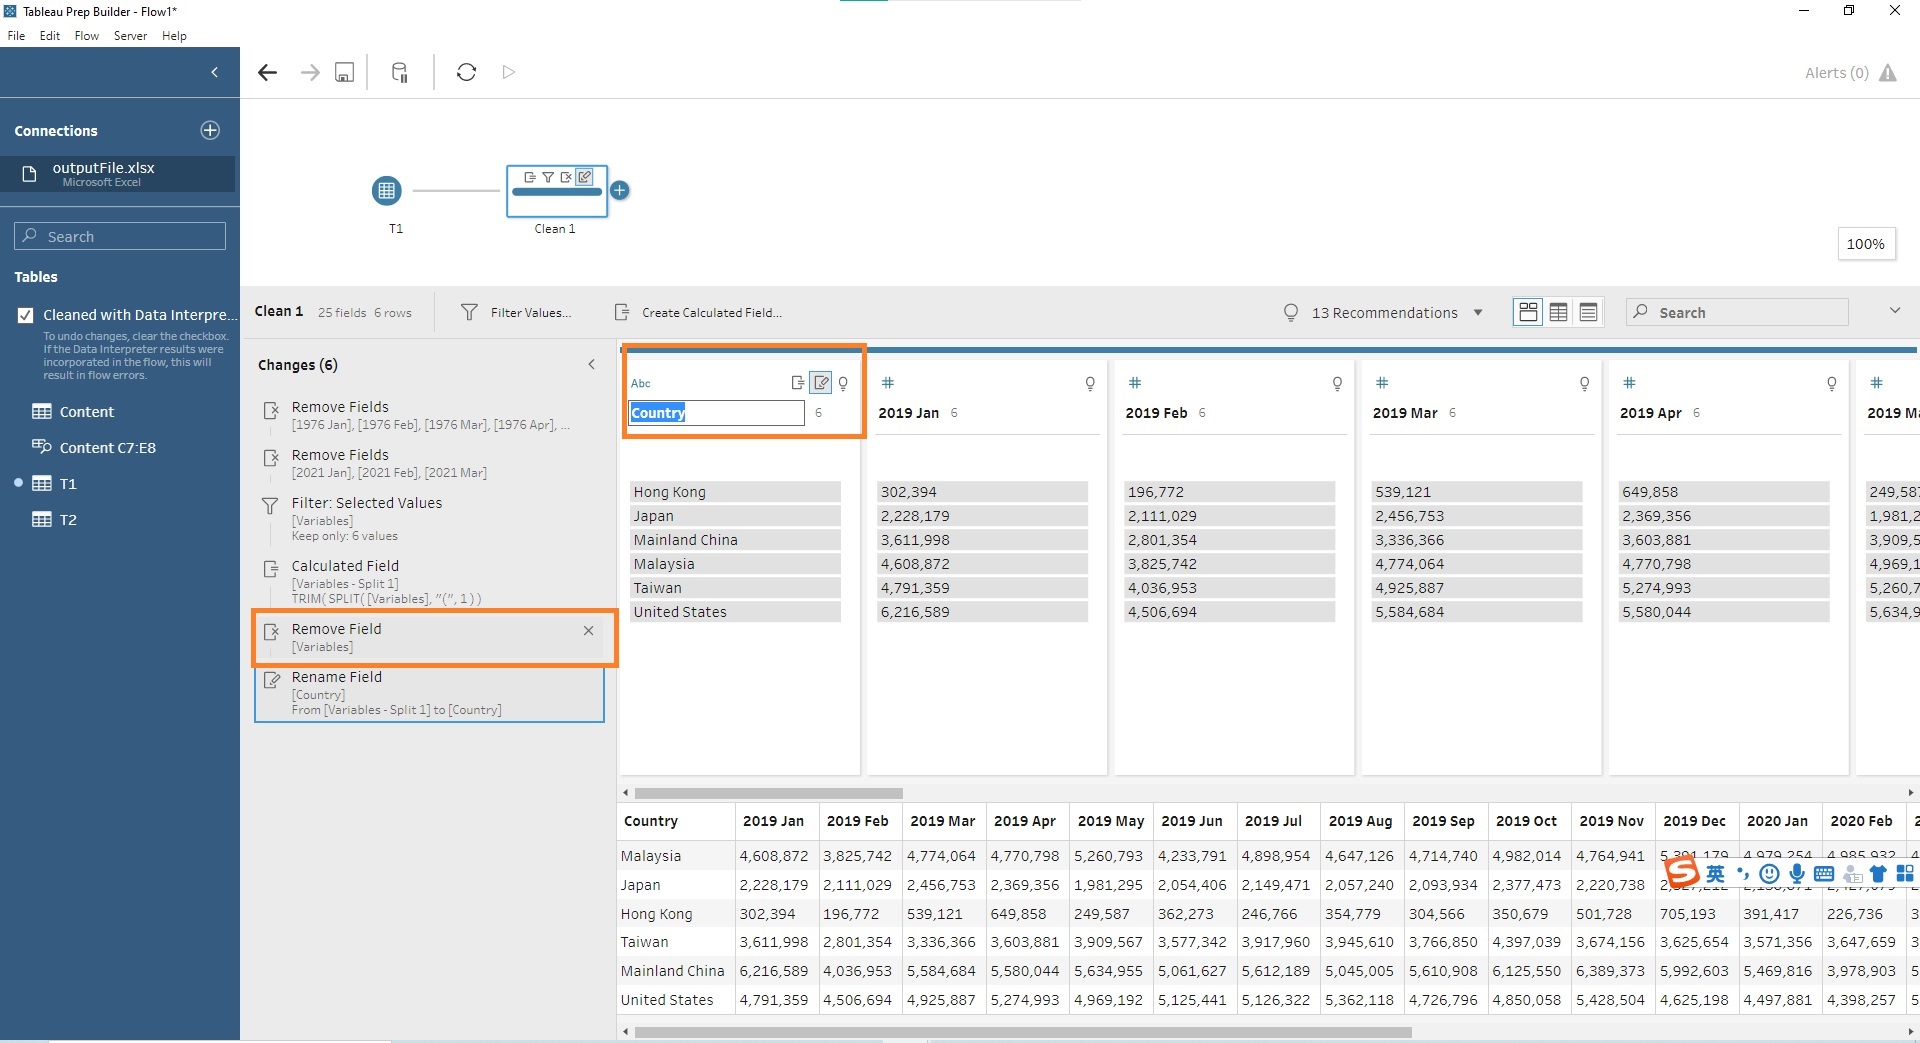Click Country field Abc type icon

coord(641,383)
